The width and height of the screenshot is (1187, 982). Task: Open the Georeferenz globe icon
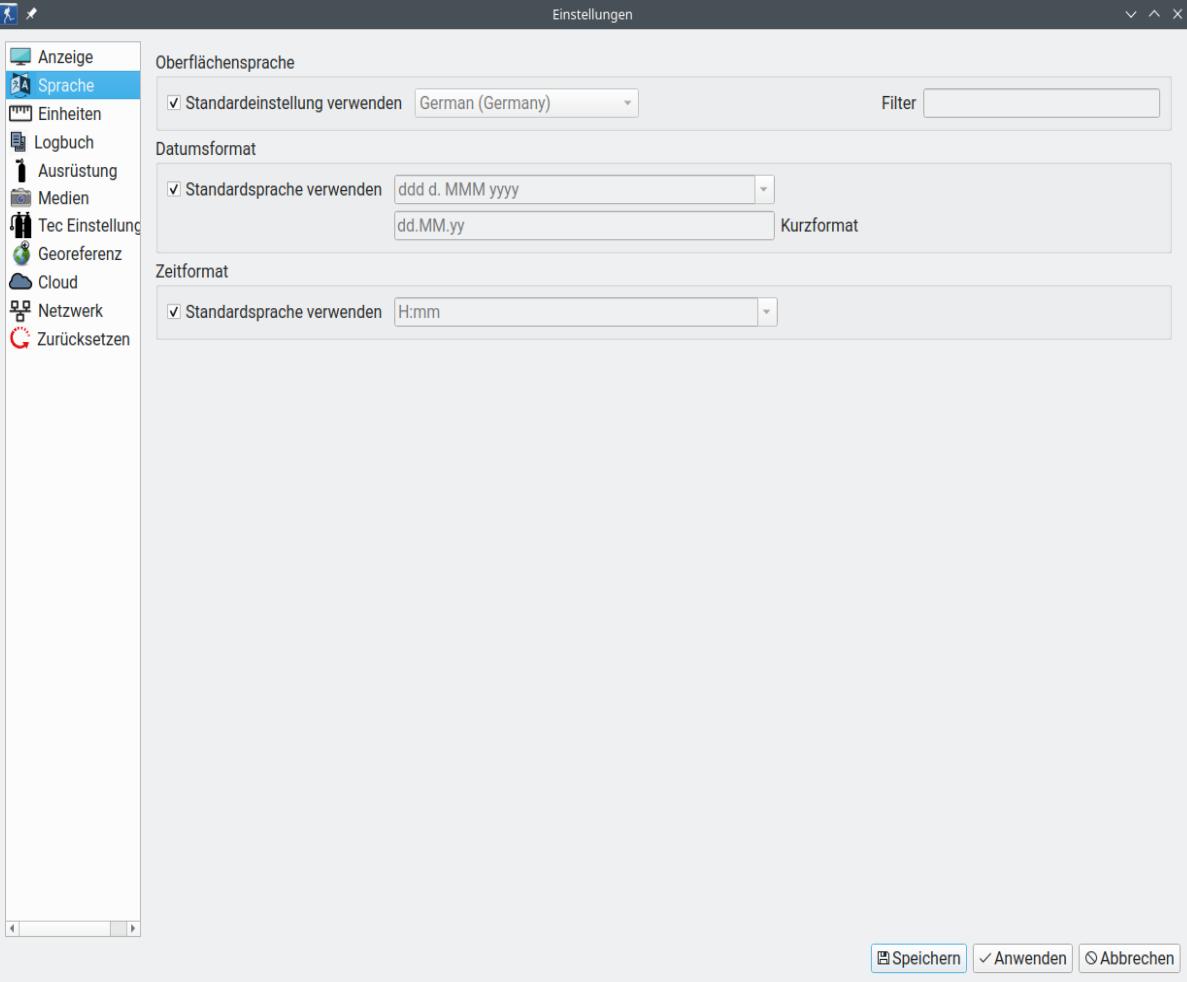[x=20, y=254]
